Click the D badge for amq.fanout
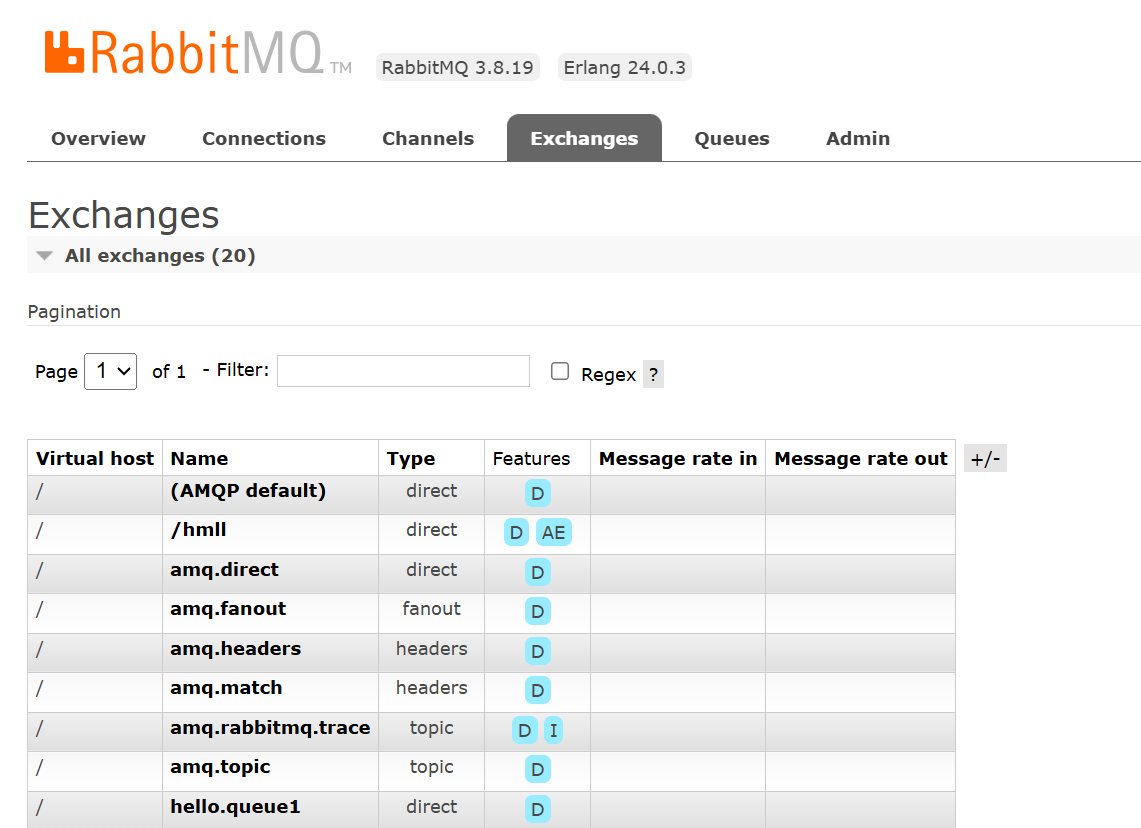The width and height of the screenshot is (1141, 828). click(538, 611)
